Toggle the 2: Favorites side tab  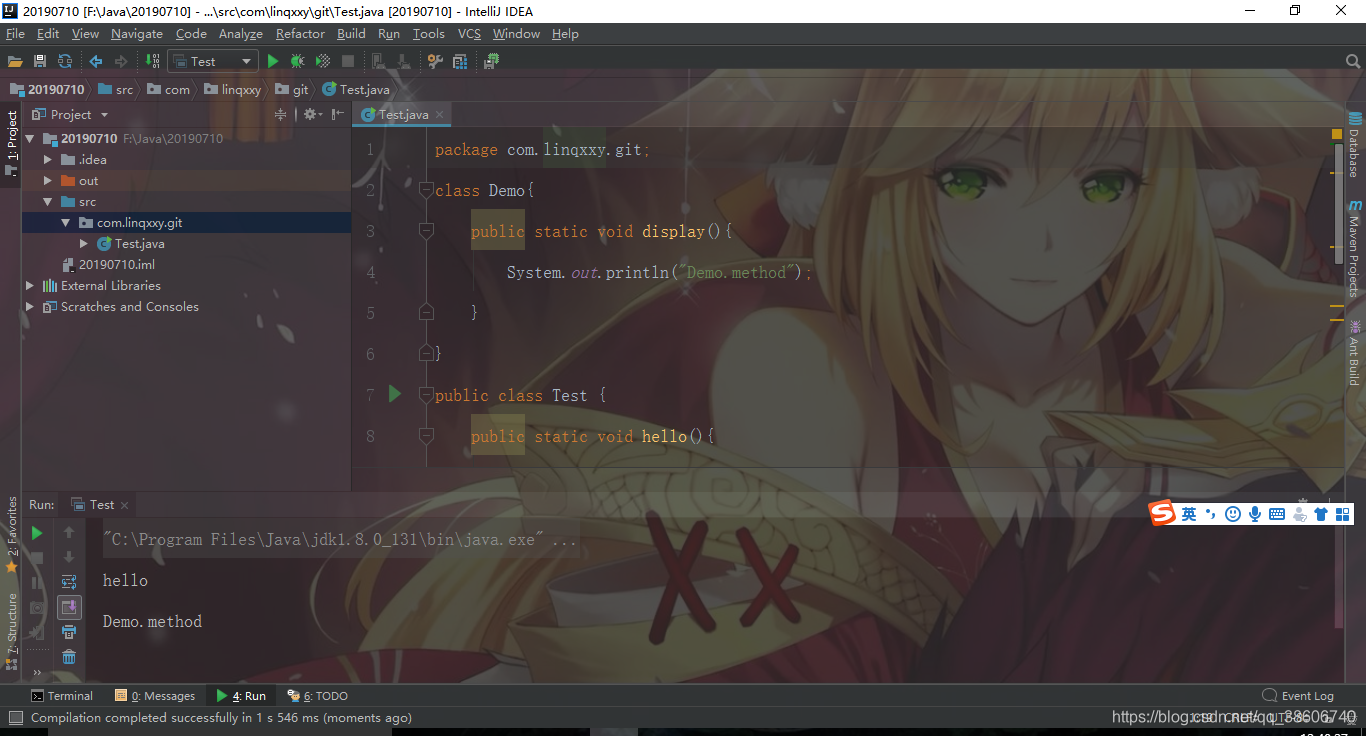pos(11,533)
